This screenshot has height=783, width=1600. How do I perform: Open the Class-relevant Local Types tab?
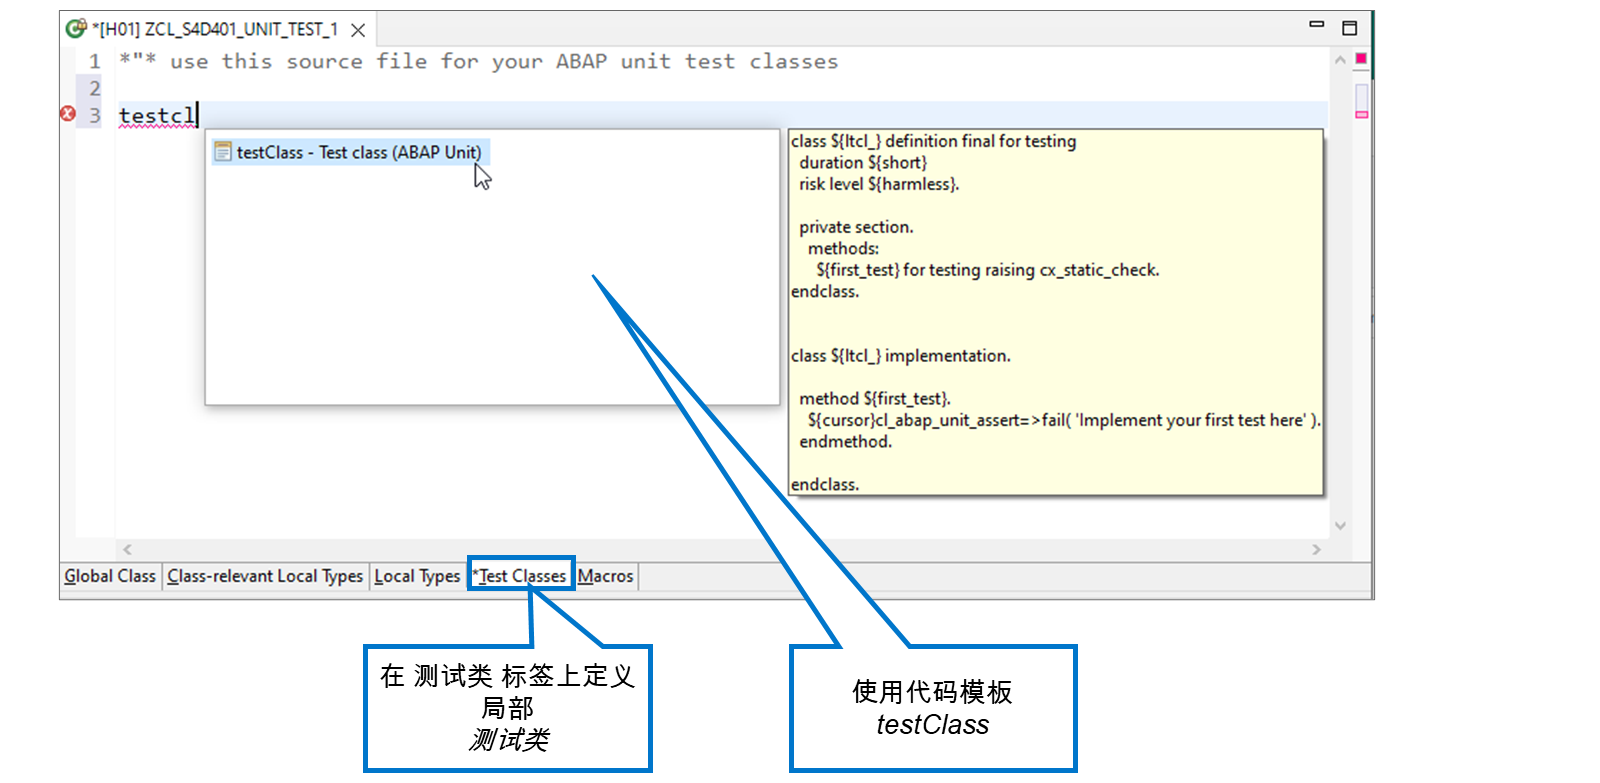click(265, 576)
